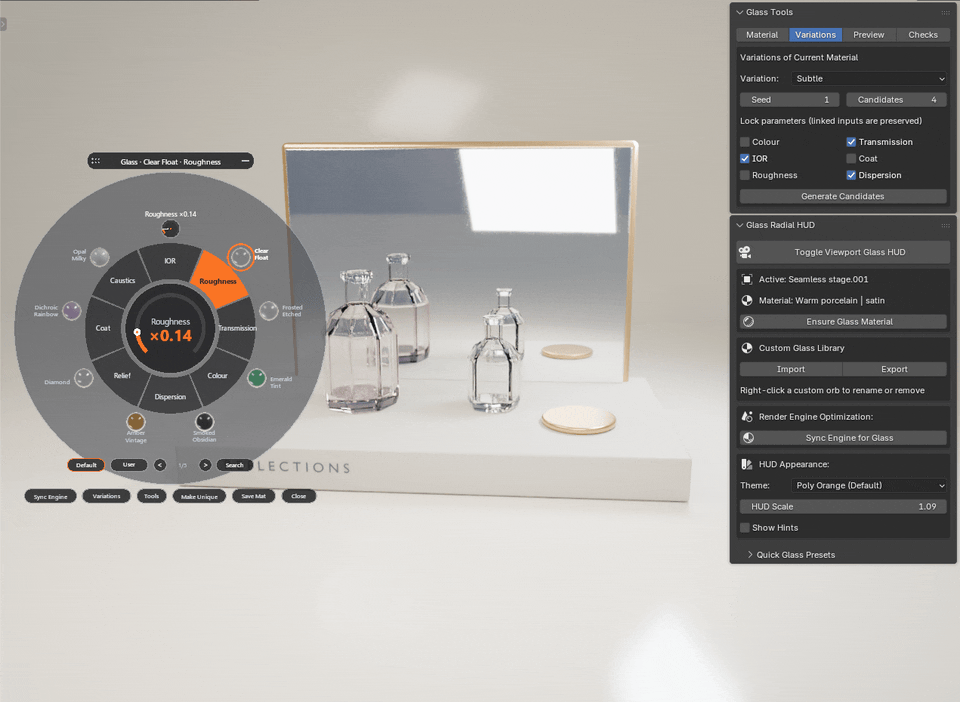Open the Variations tab
The image size is (960, 702).
click(815, 35)
